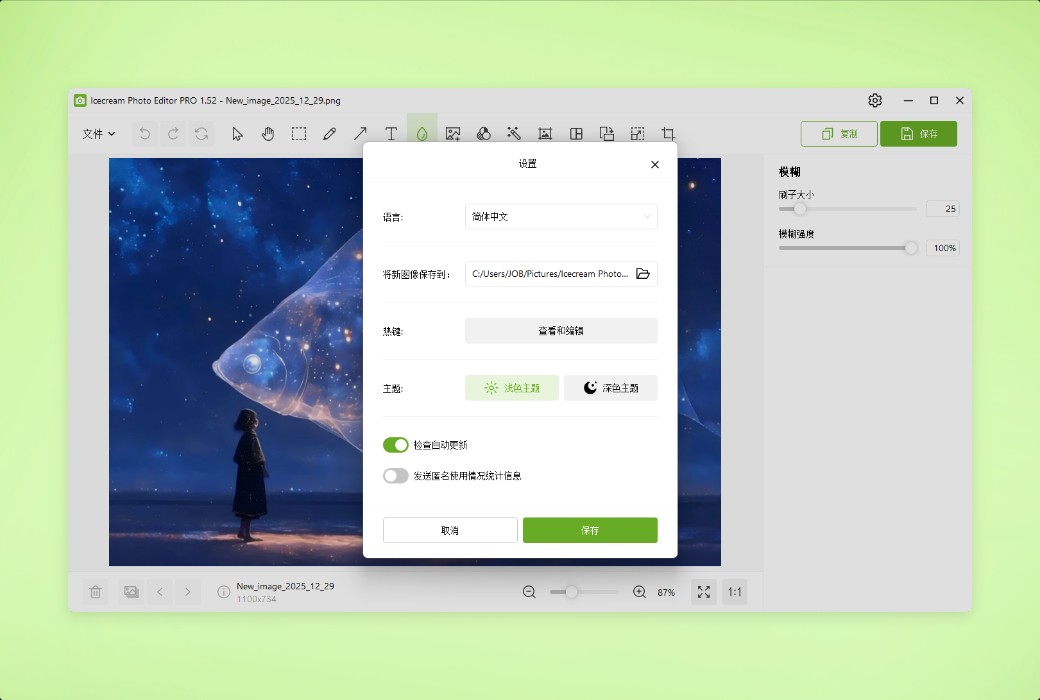Open the language selection dropdown
This screenshot has width=1040, height=700.
pyautogui.click(x=560, y=216)
